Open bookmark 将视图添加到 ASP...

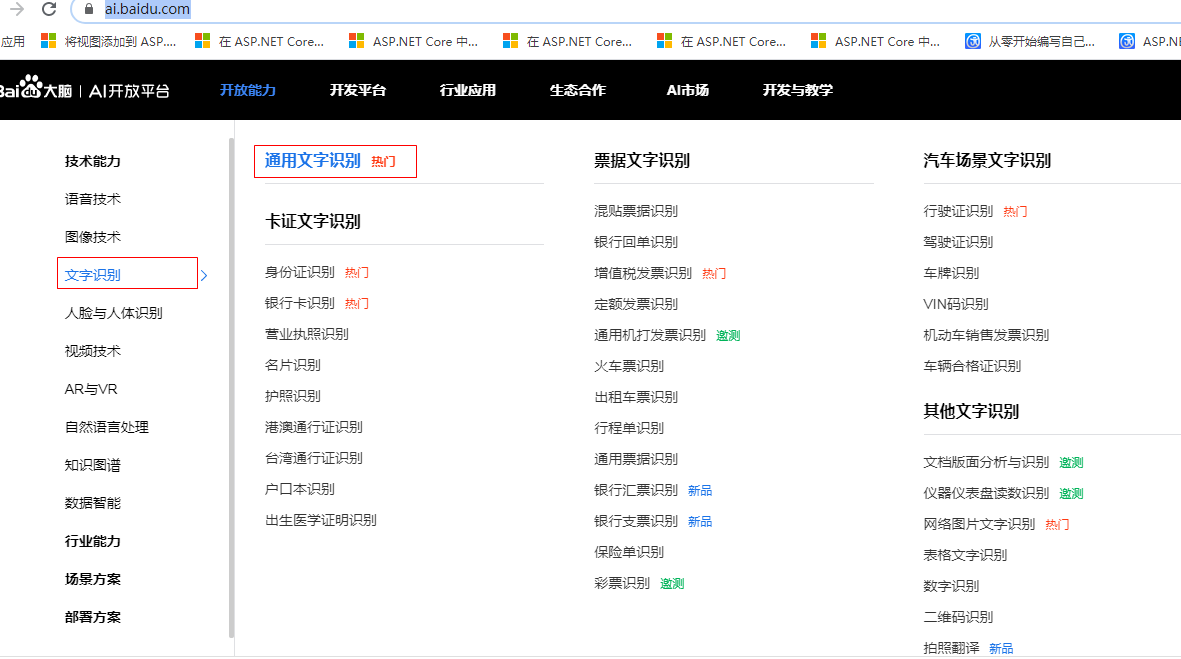(109, 41)
